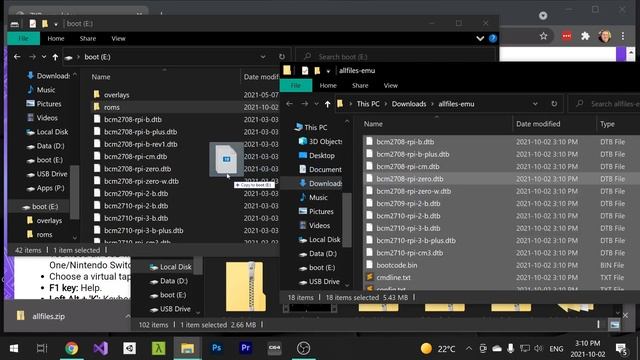Viewport: 640px width, 360px height.
Task: Select Downloads in allfiles-emu address bar
Action: (409, 104)
